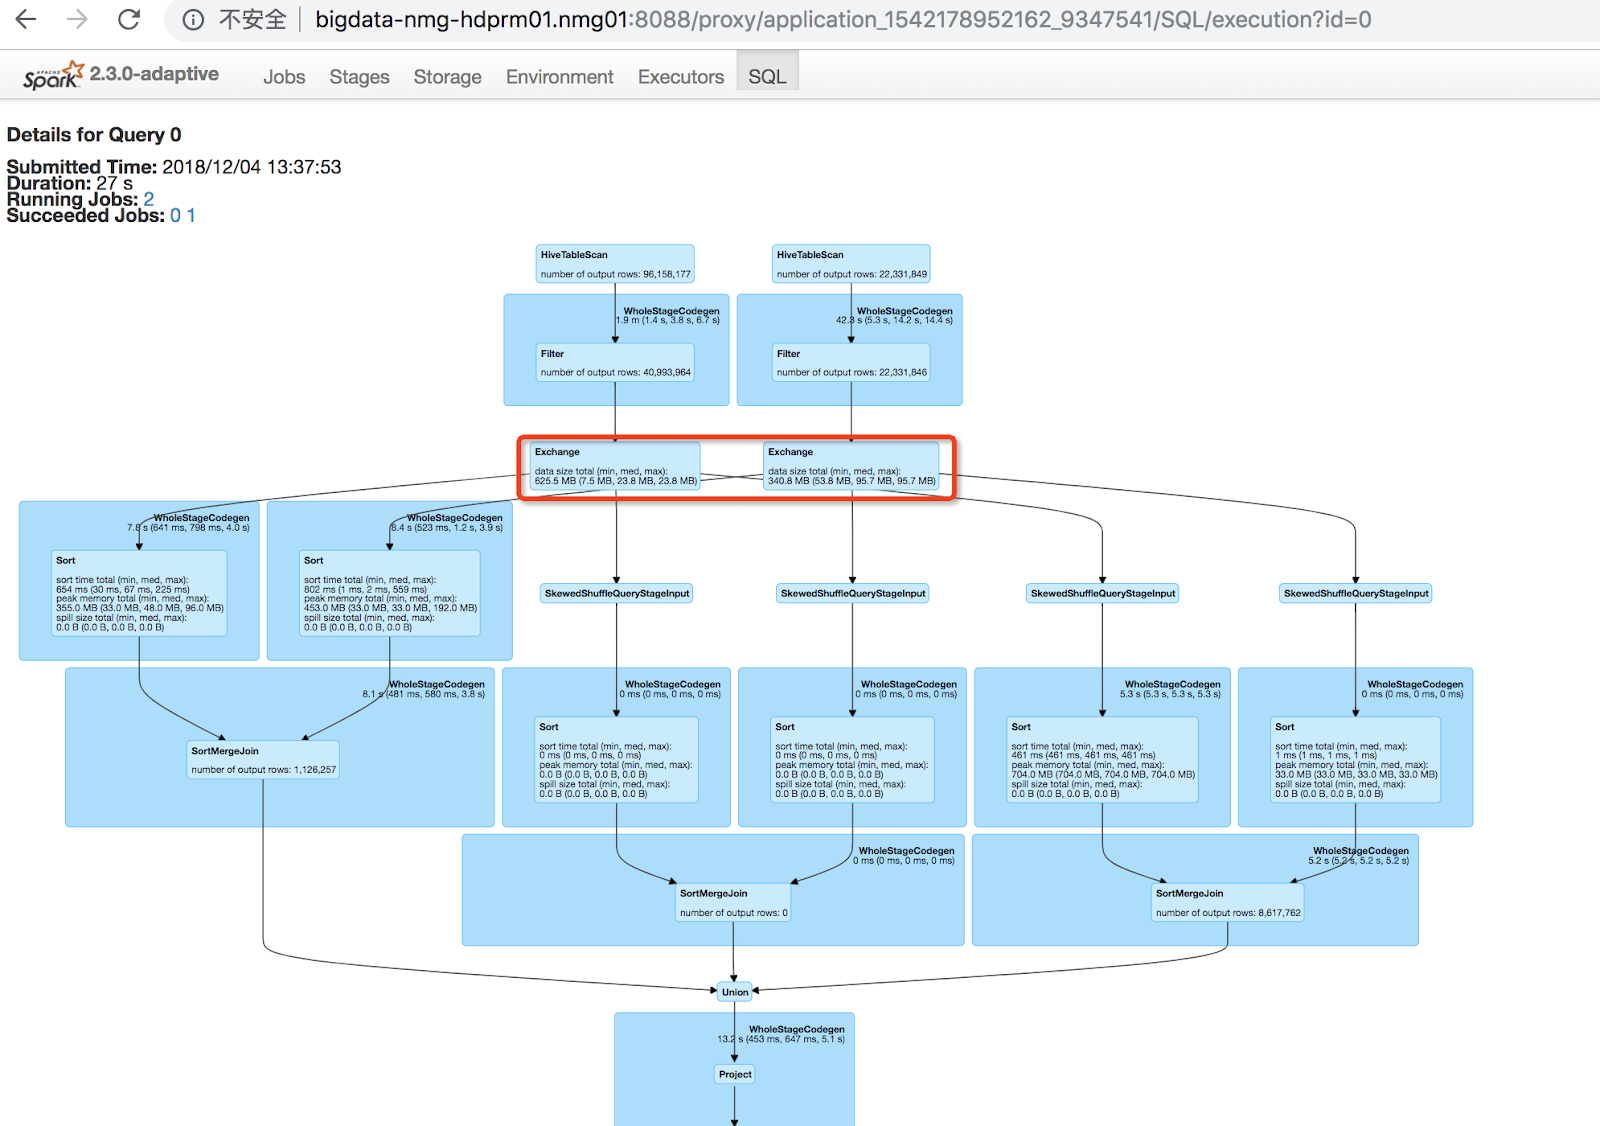Select the SQL tab

pos(767,77)
